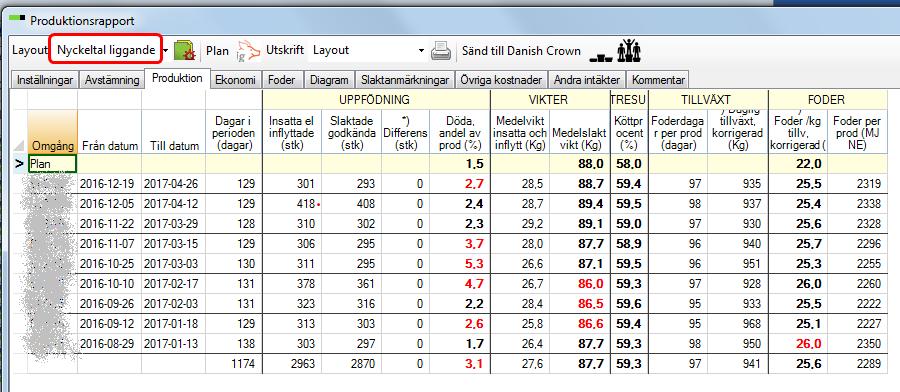Click the Plan row 88,0 weight cell
This screenshot has height=392, width=900.
[579, 164]
